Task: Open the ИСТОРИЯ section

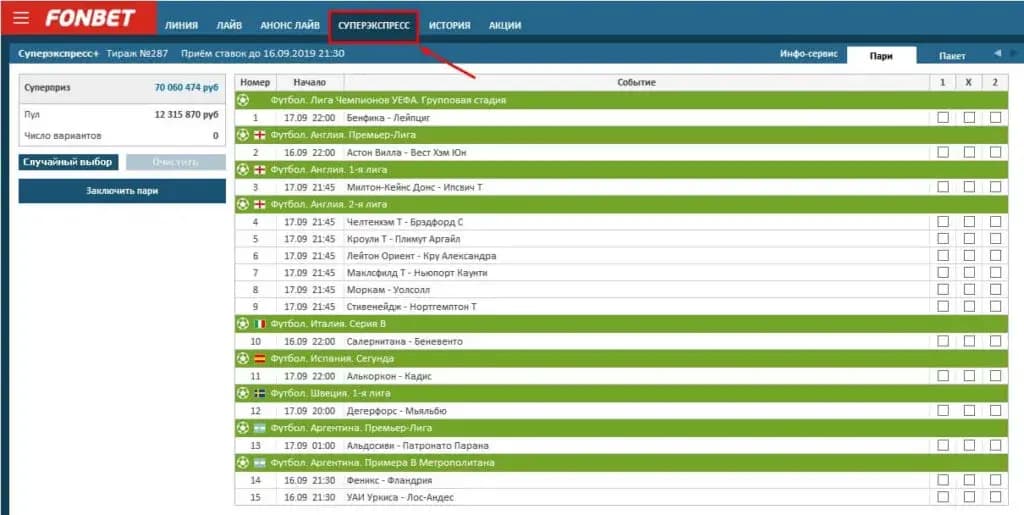Action: pyautogui.click(x=449, y=25)
